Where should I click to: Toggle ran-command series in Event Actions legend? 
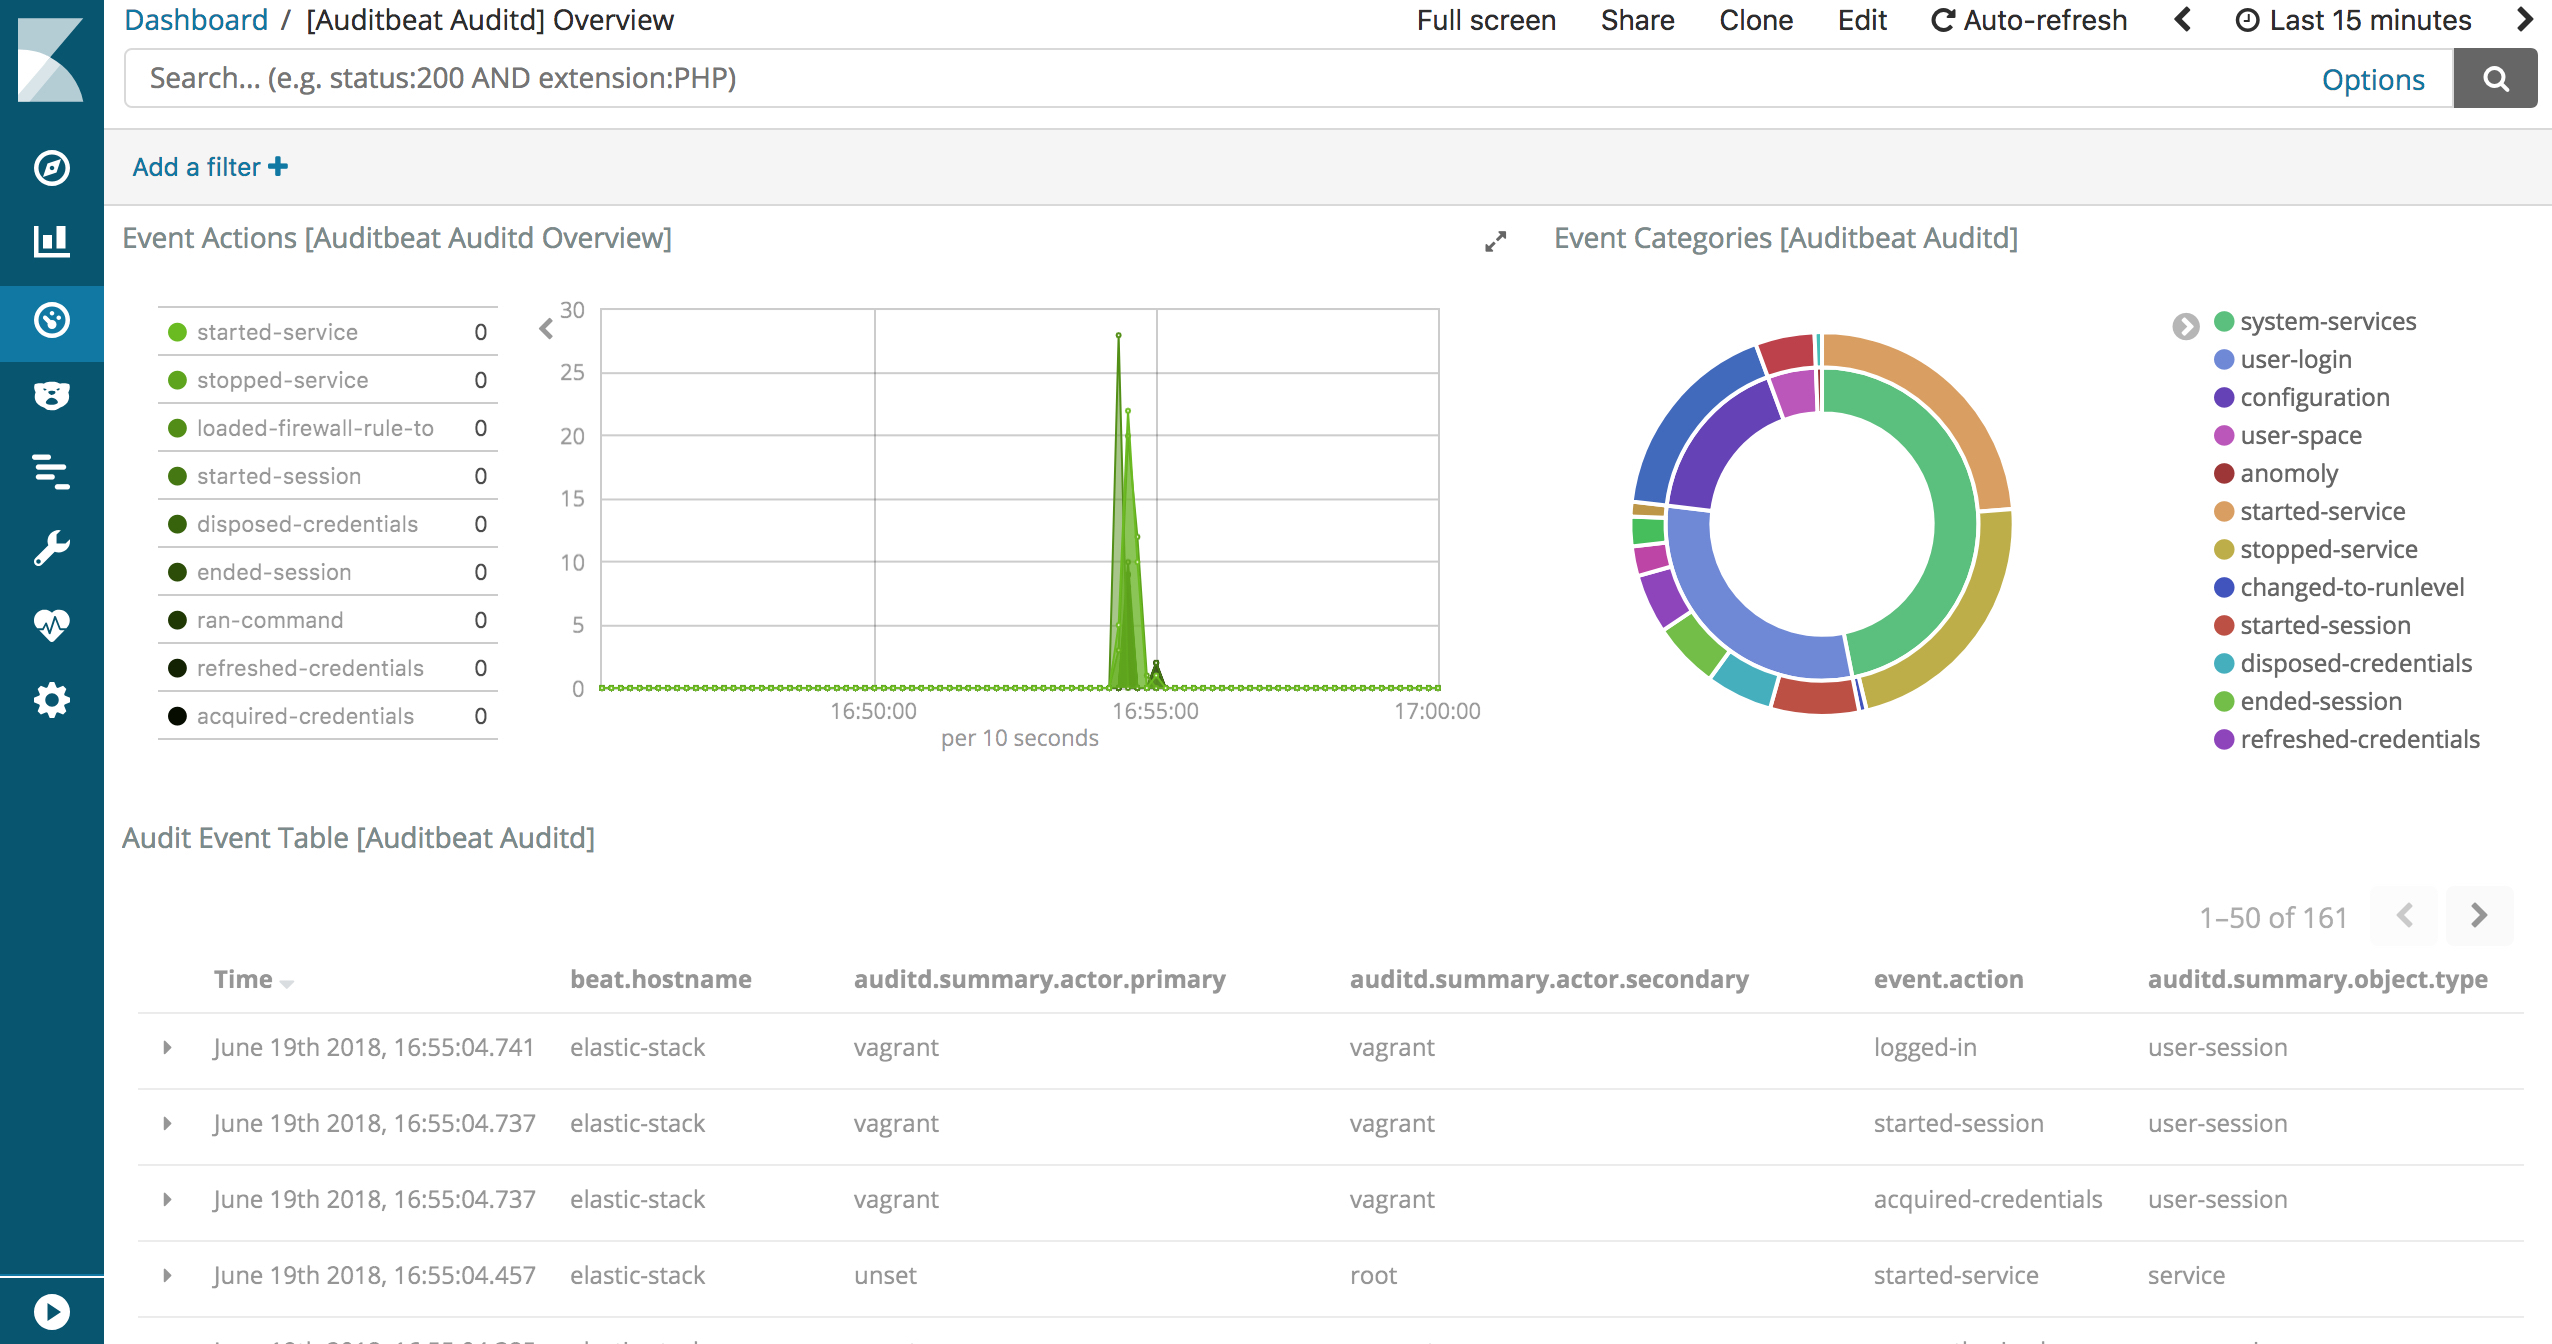270,620
